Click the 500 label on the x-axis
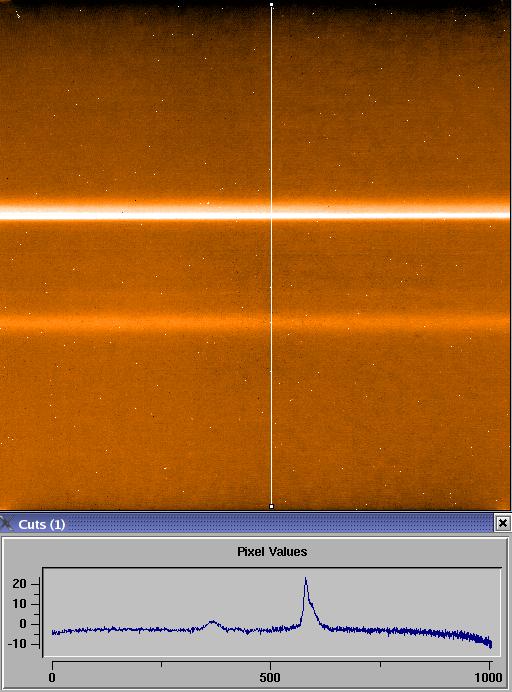This screenshot has width=512, height=692. pyautogui.click(x=270, y=677)
